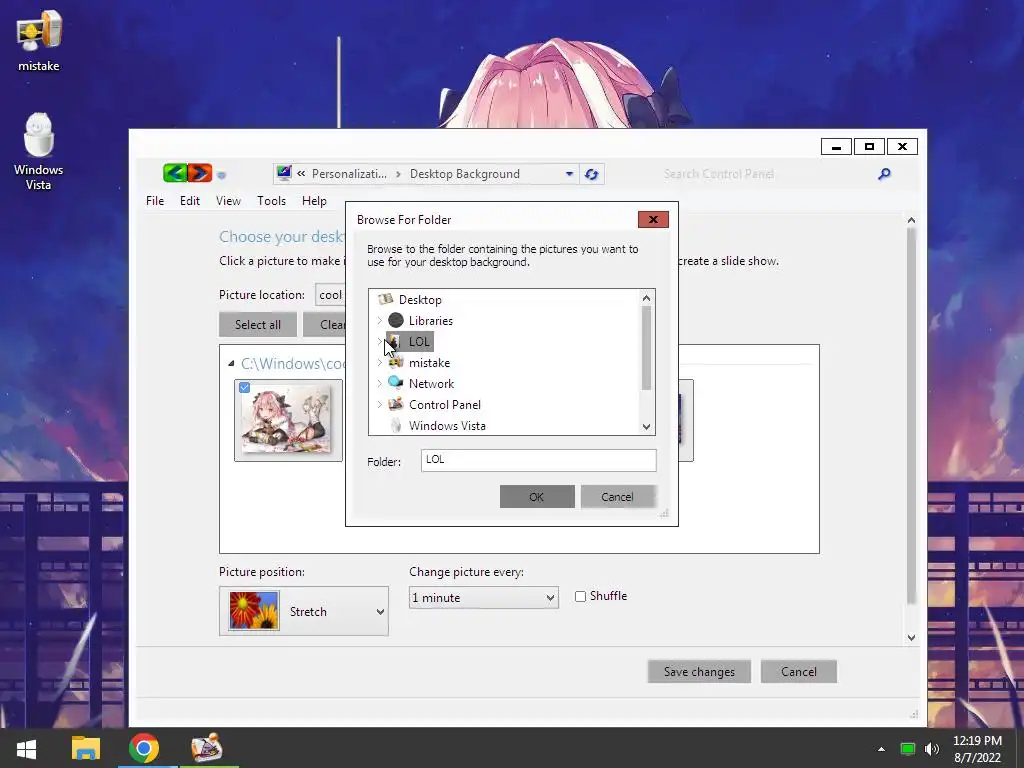Click the Libraries icon in the folder tree
Screen dimensions: 1024x768
(x=396, y=320)
